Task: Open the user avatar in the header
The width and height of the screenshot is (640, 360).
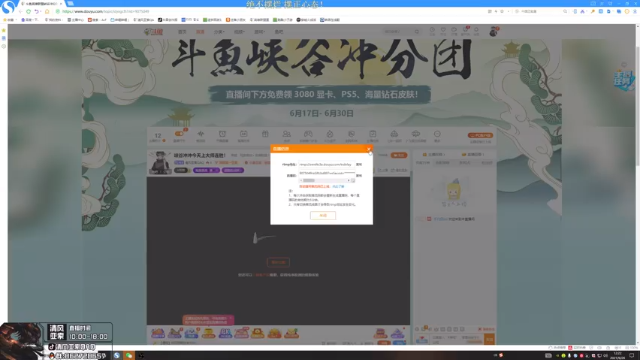Action: point(493,31)
